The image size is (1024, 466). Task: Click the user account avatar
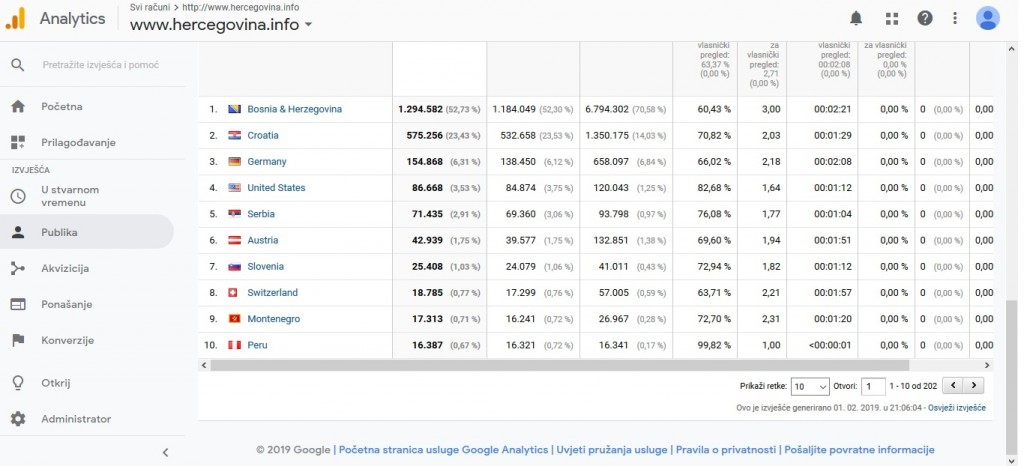click(x=988, y=18)
